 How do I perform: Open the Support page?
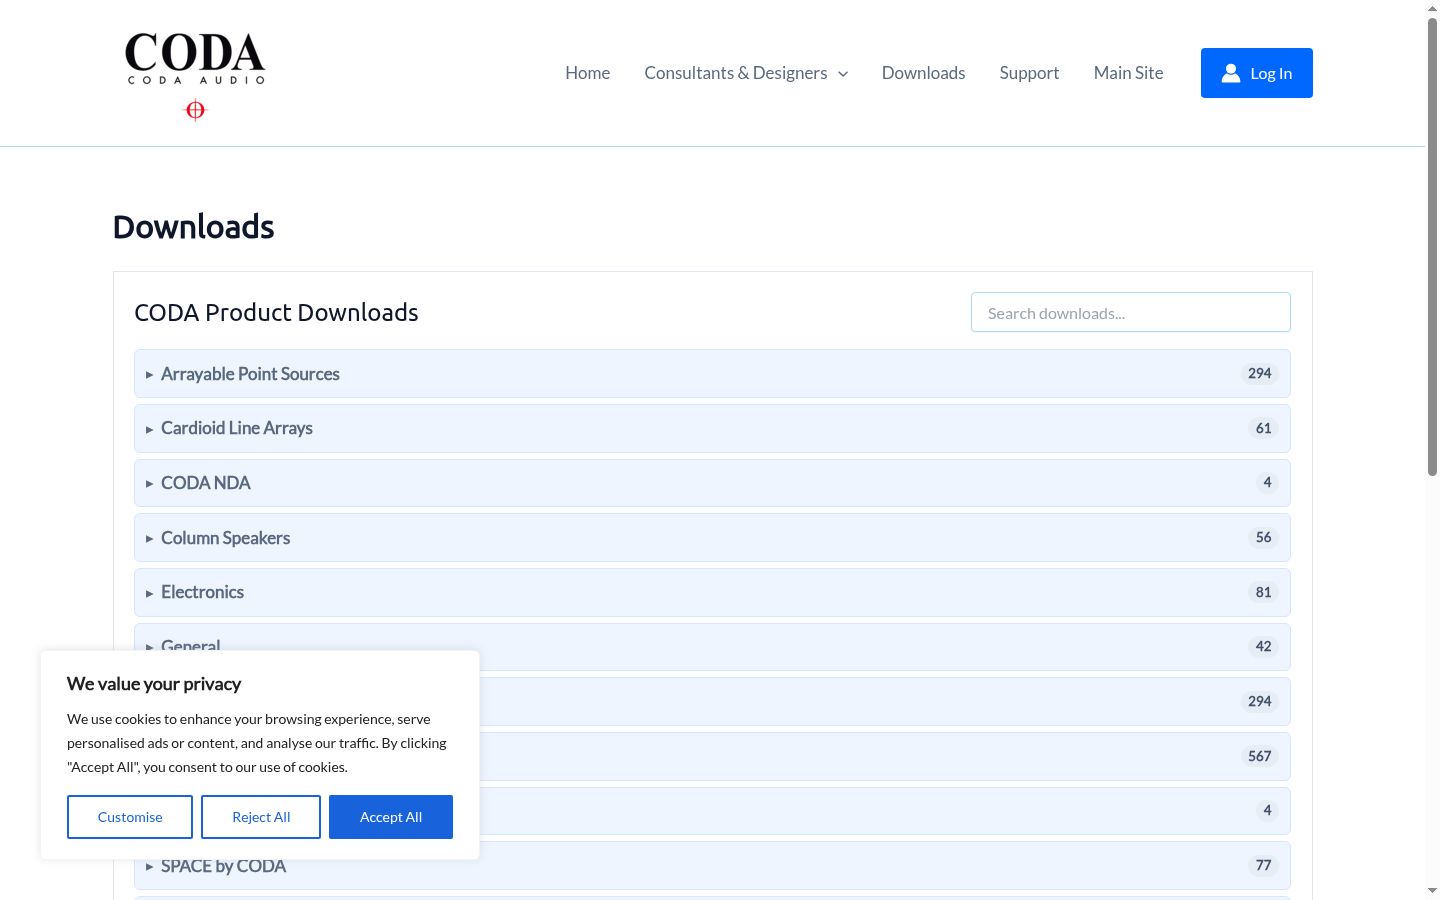click(x=1029, y=73)
